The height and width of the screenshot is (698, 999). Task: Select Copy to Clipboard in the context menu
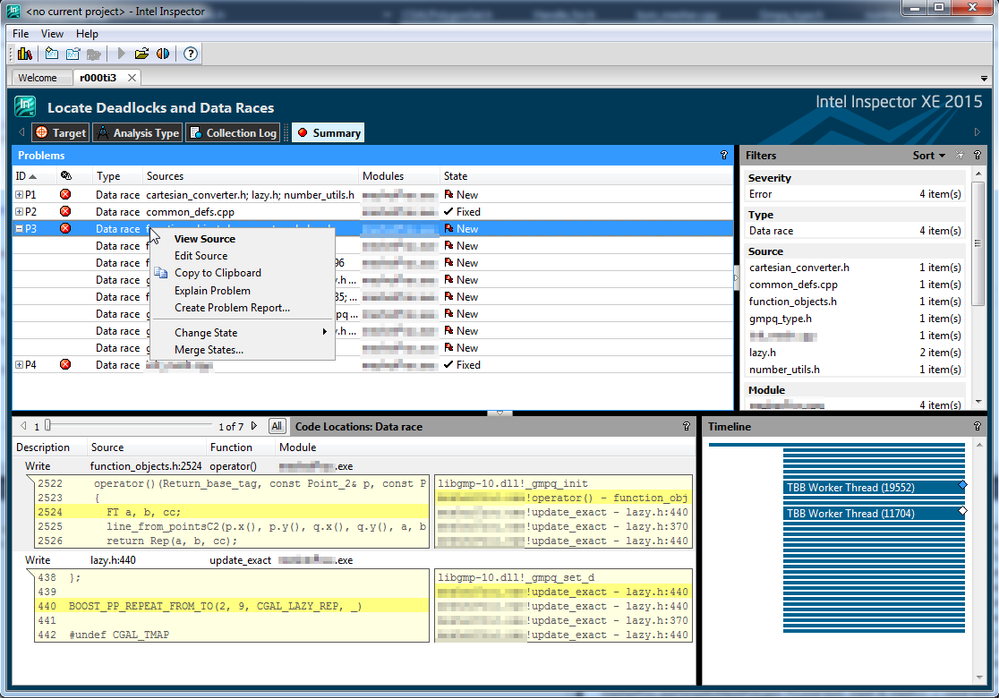[x=242, y=273]
